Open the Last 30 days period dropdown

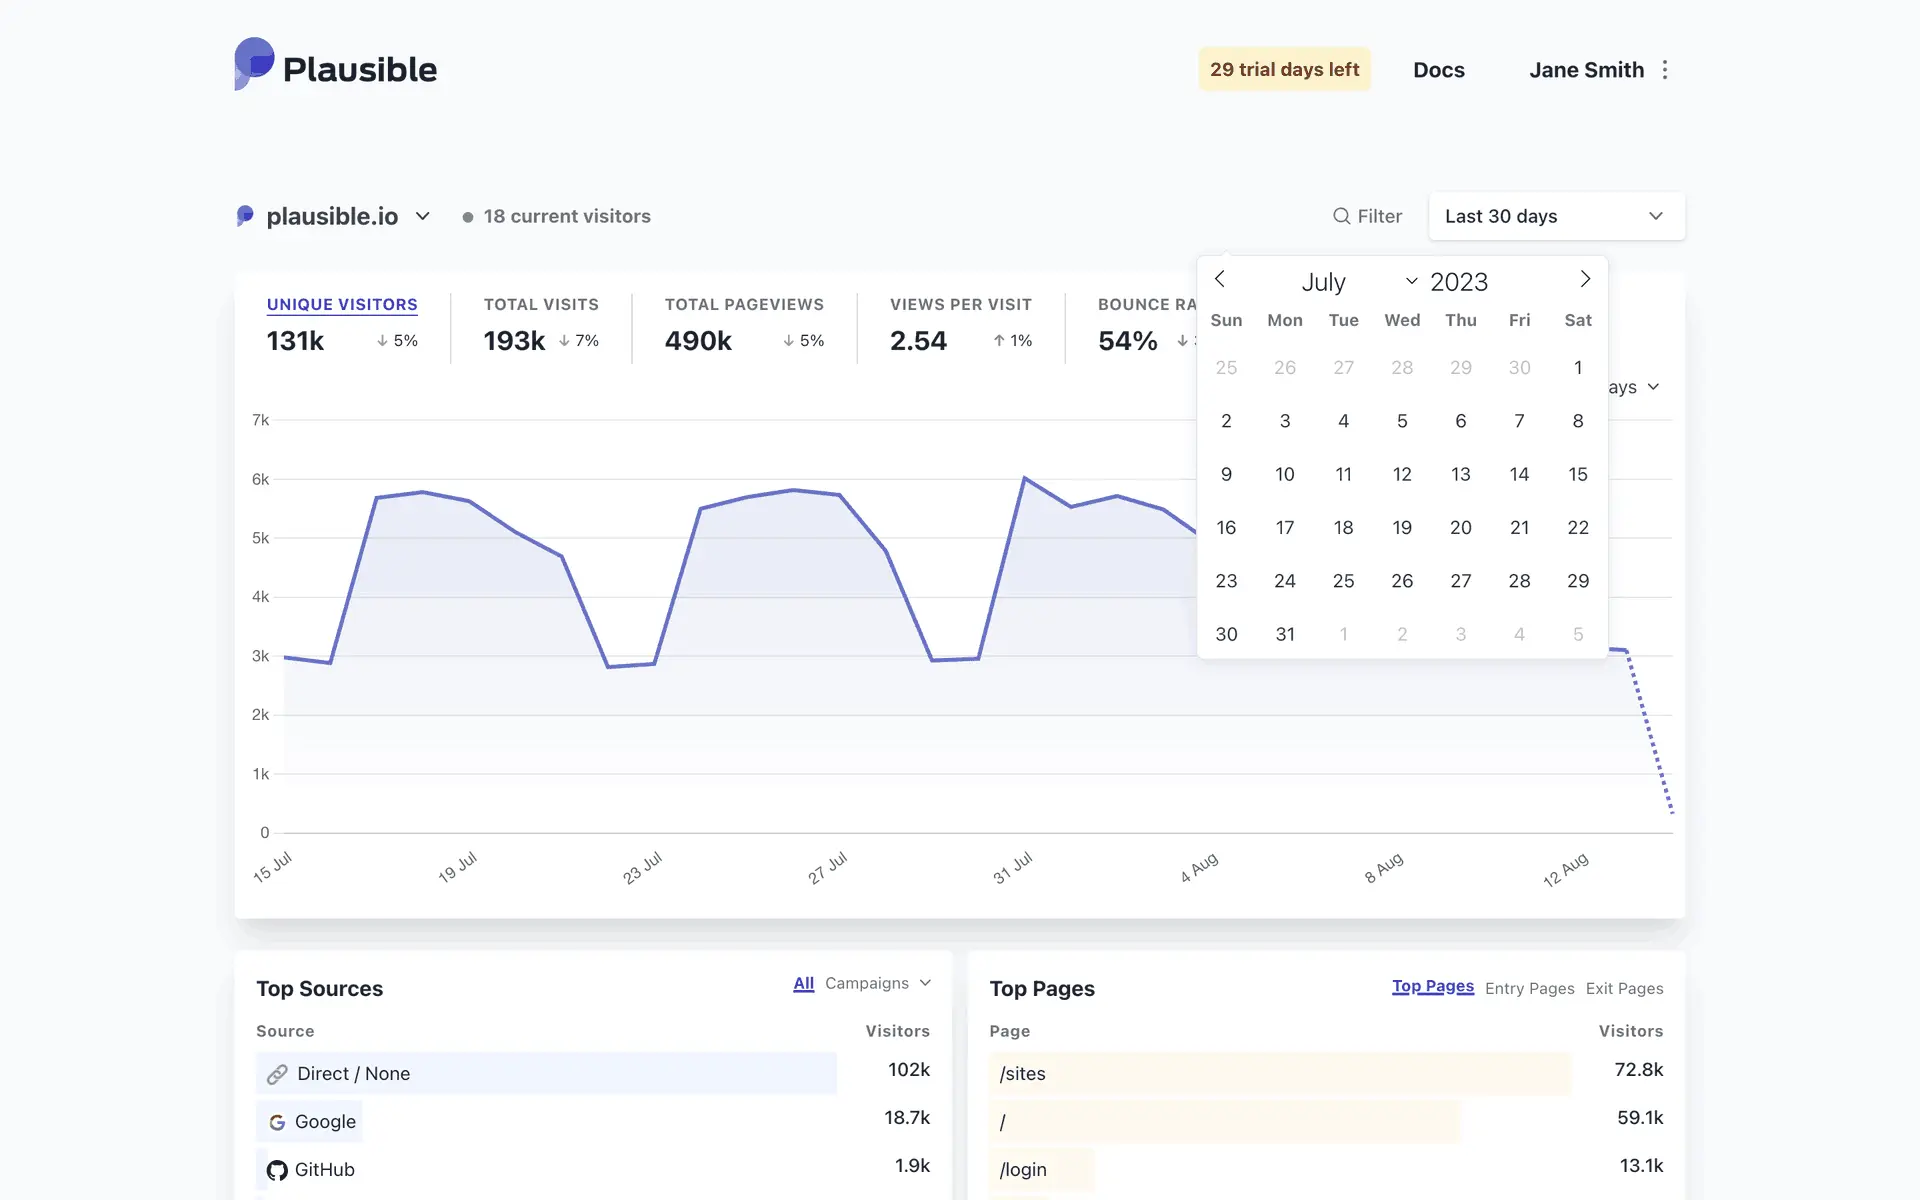coord(1556,216)
